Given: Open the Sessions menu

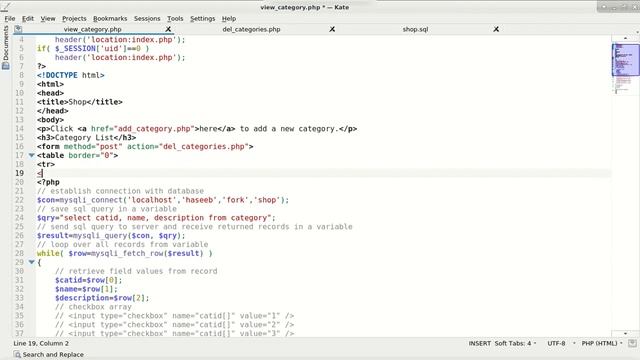Looking at the screenshot, I should pos(147,18).
